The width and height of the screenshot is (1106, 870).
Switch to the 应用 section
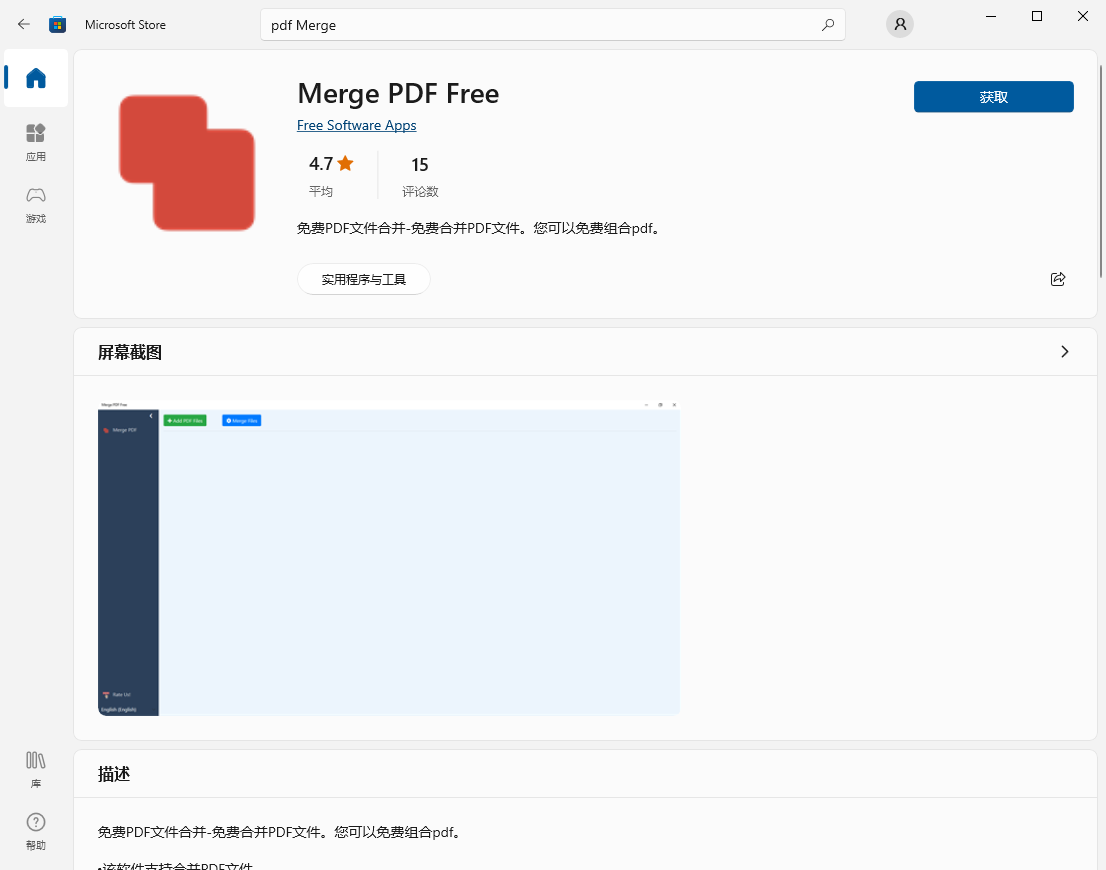point(35,140)
